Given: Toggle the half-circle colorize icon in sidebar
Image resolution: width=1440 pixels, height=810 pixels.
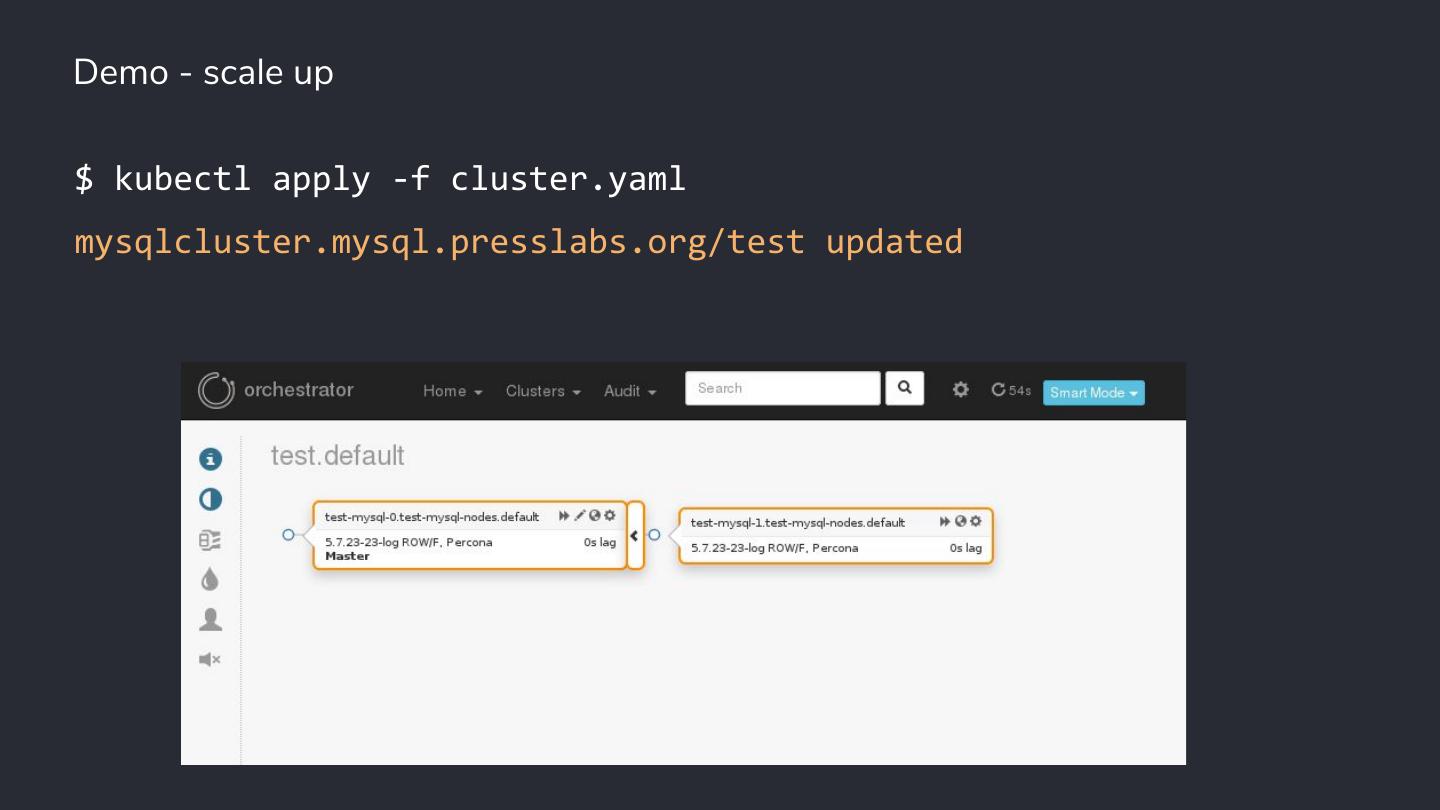Looking at the screenshot, I should pyautogui.click(x=210, y=499).
